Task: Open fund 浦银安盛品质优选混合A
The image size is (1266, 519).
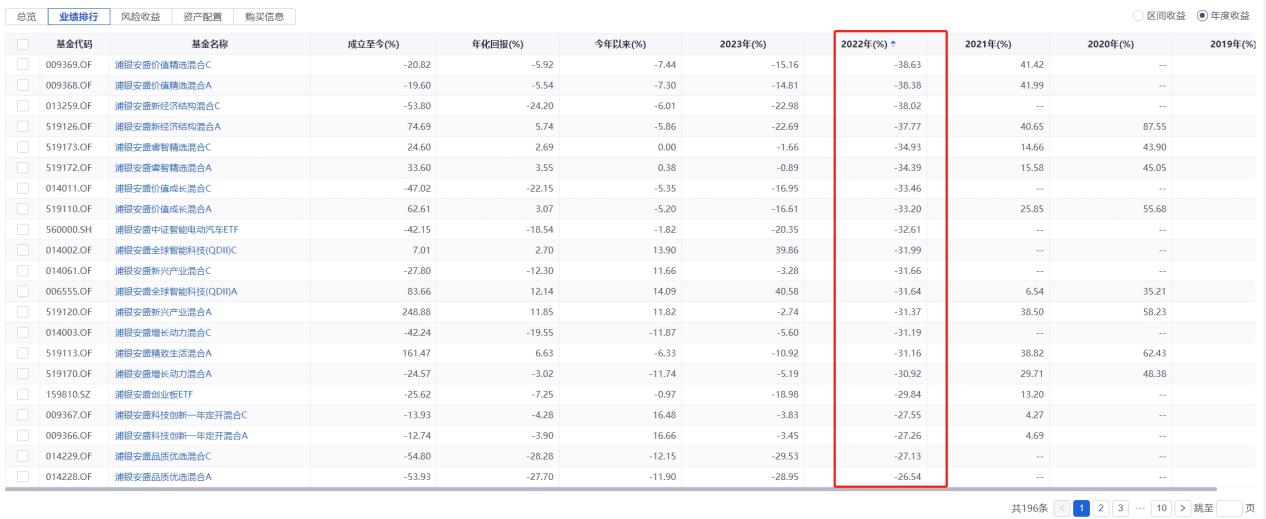Action: 164,475
